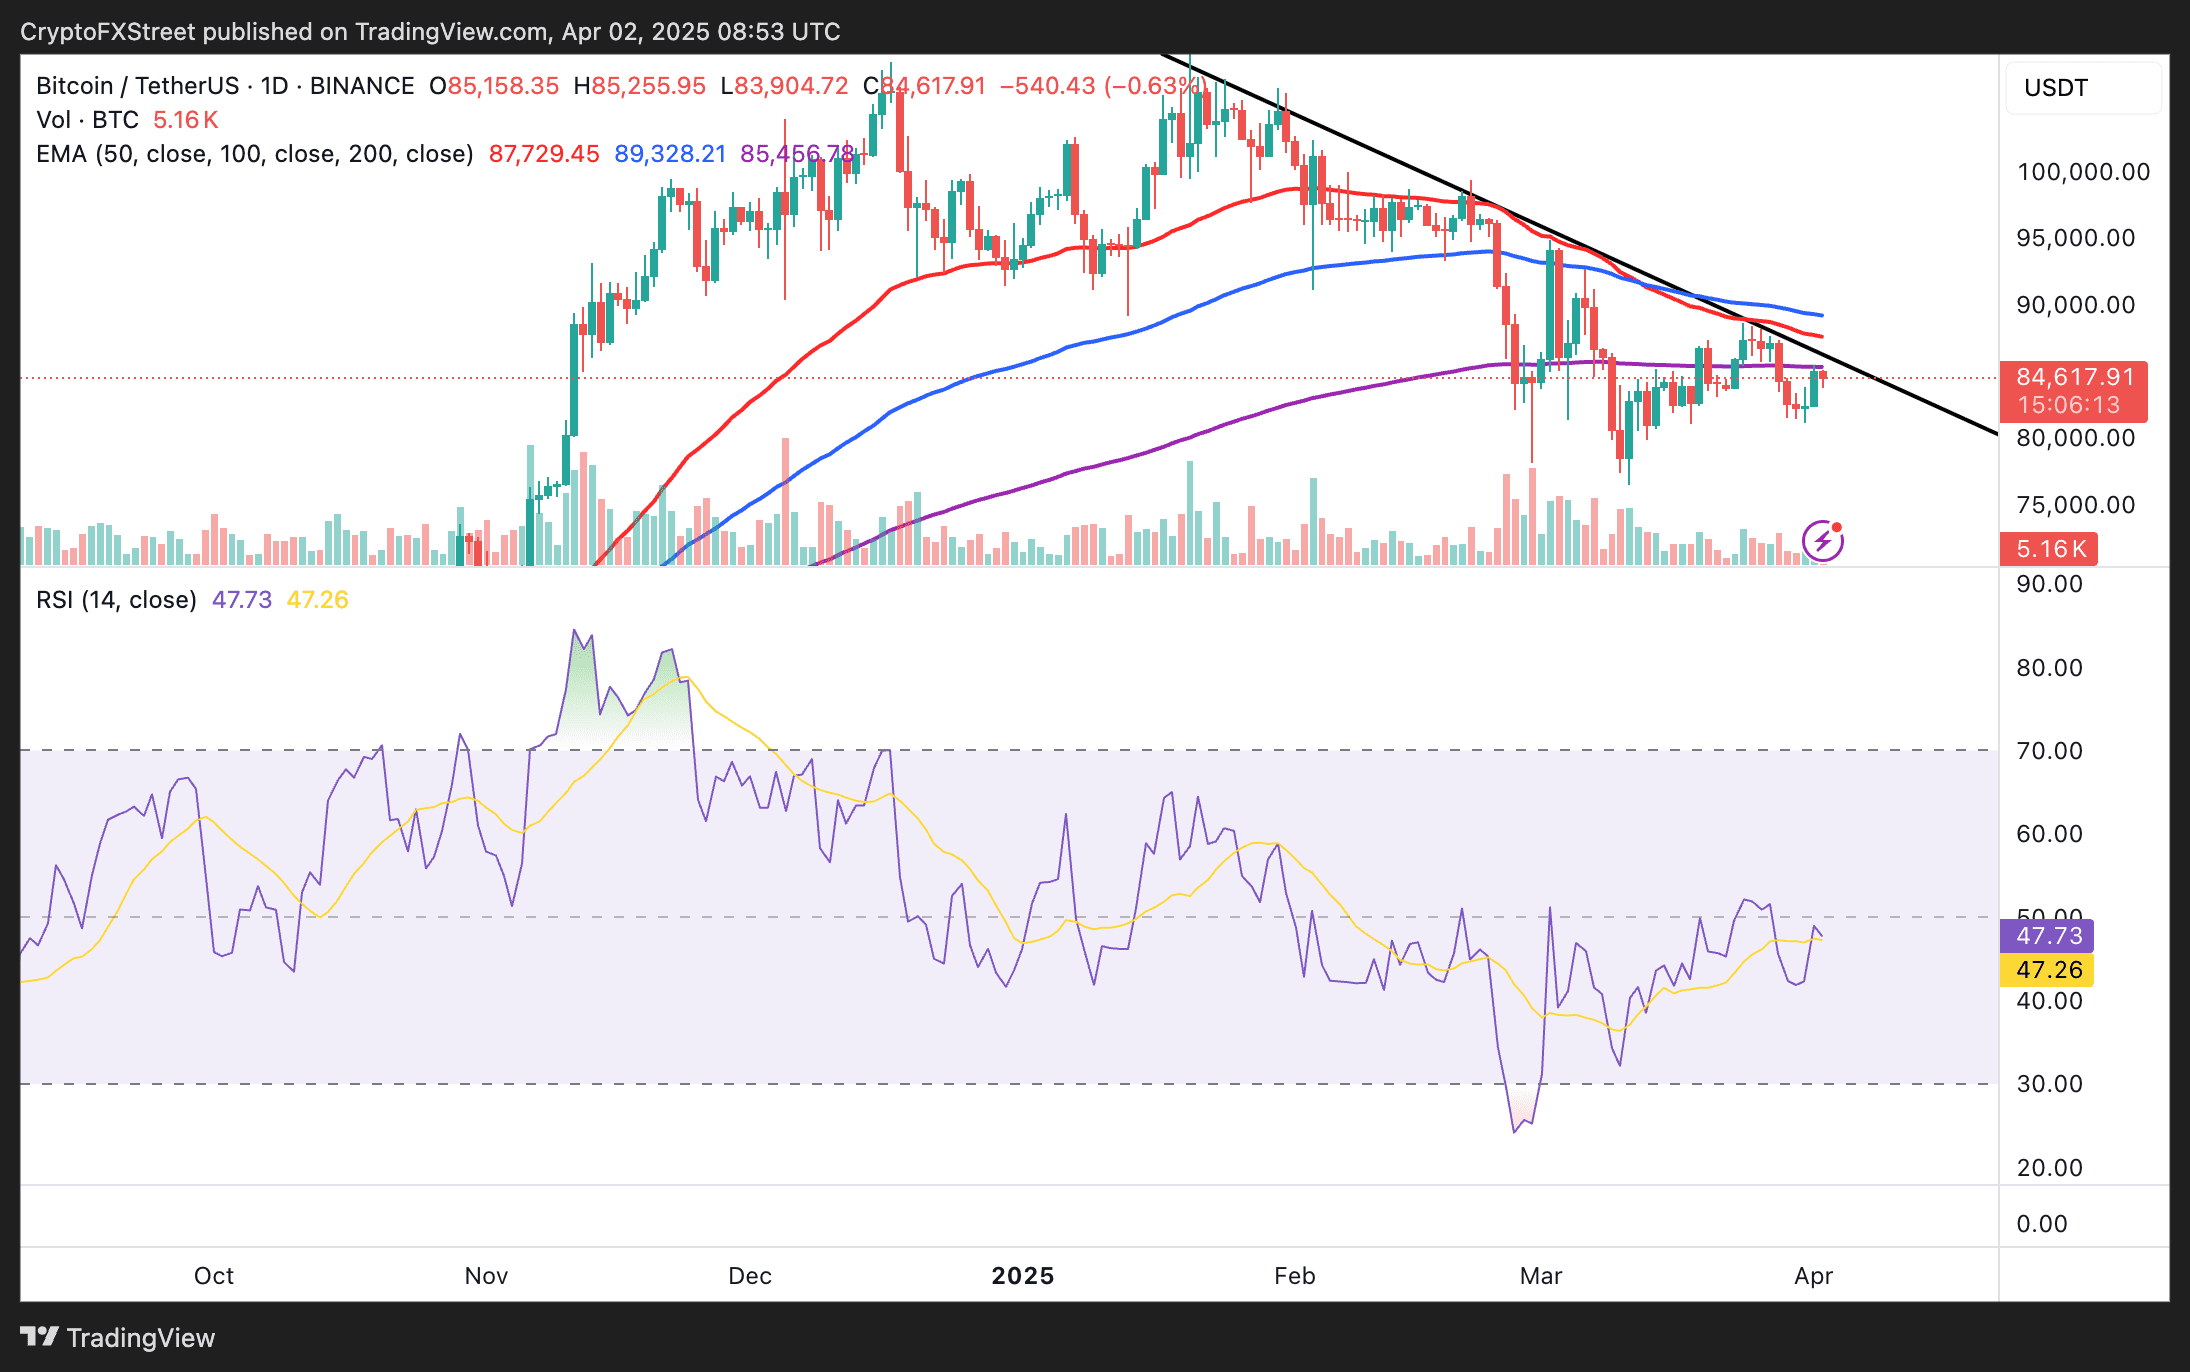
Task: Click the 100,000.00 price axis label
Action: [x=2082, y=172]
